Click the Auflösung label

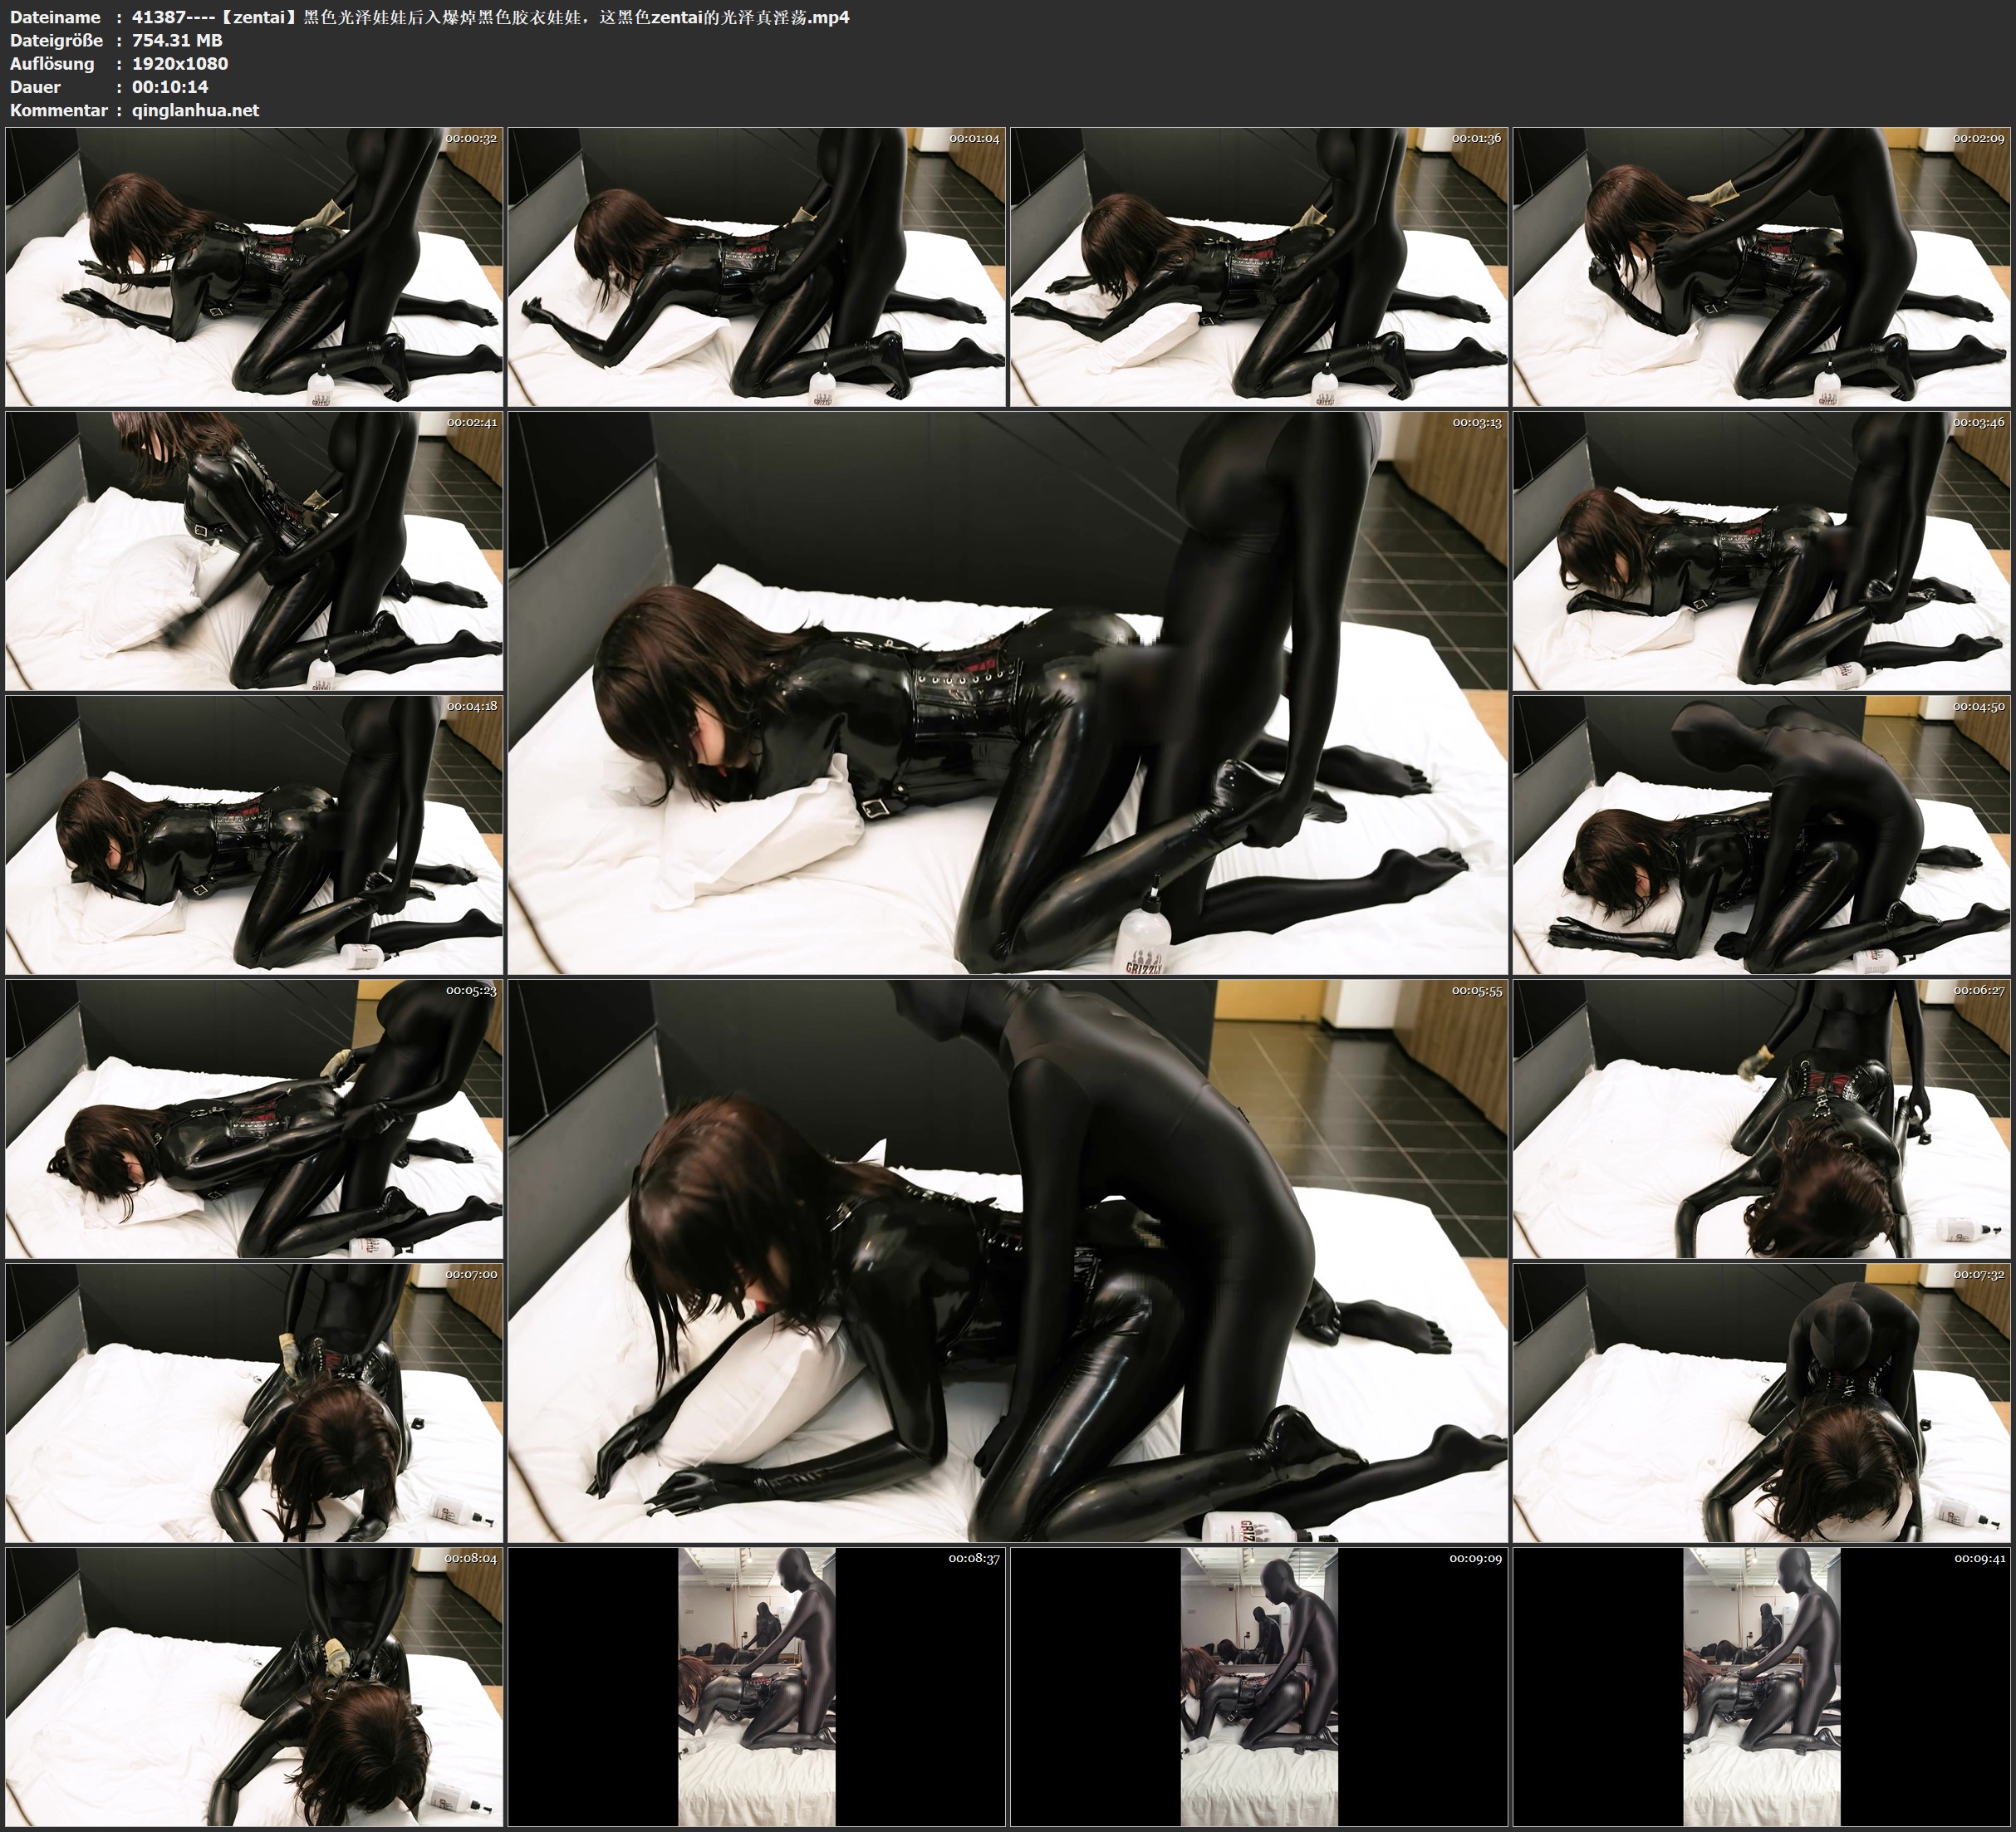coord(52,63)
